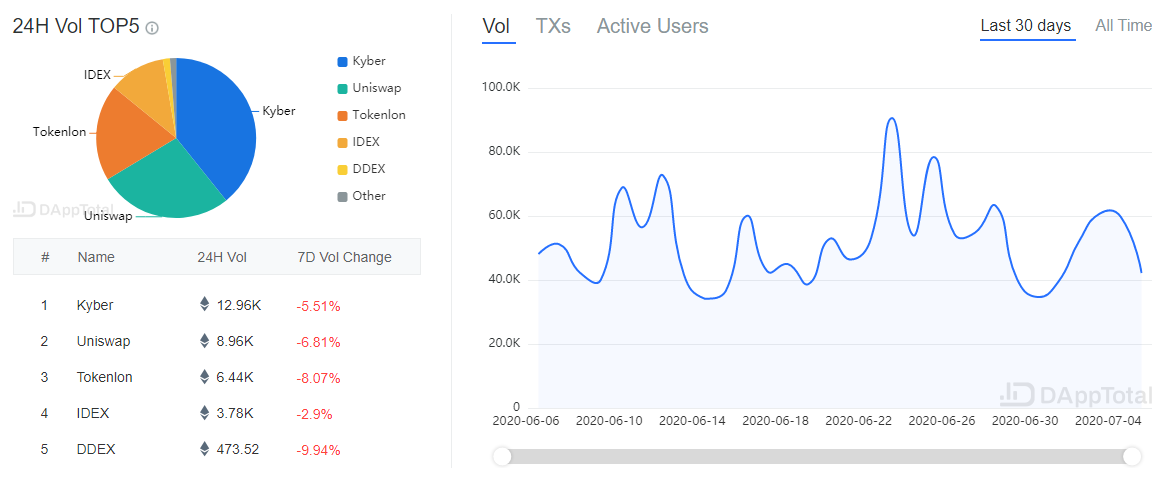Image resolution: width=1167 pixels, height=477 pixels.
Task: Click the 473.52 volume value
Action: pos(237,449)
